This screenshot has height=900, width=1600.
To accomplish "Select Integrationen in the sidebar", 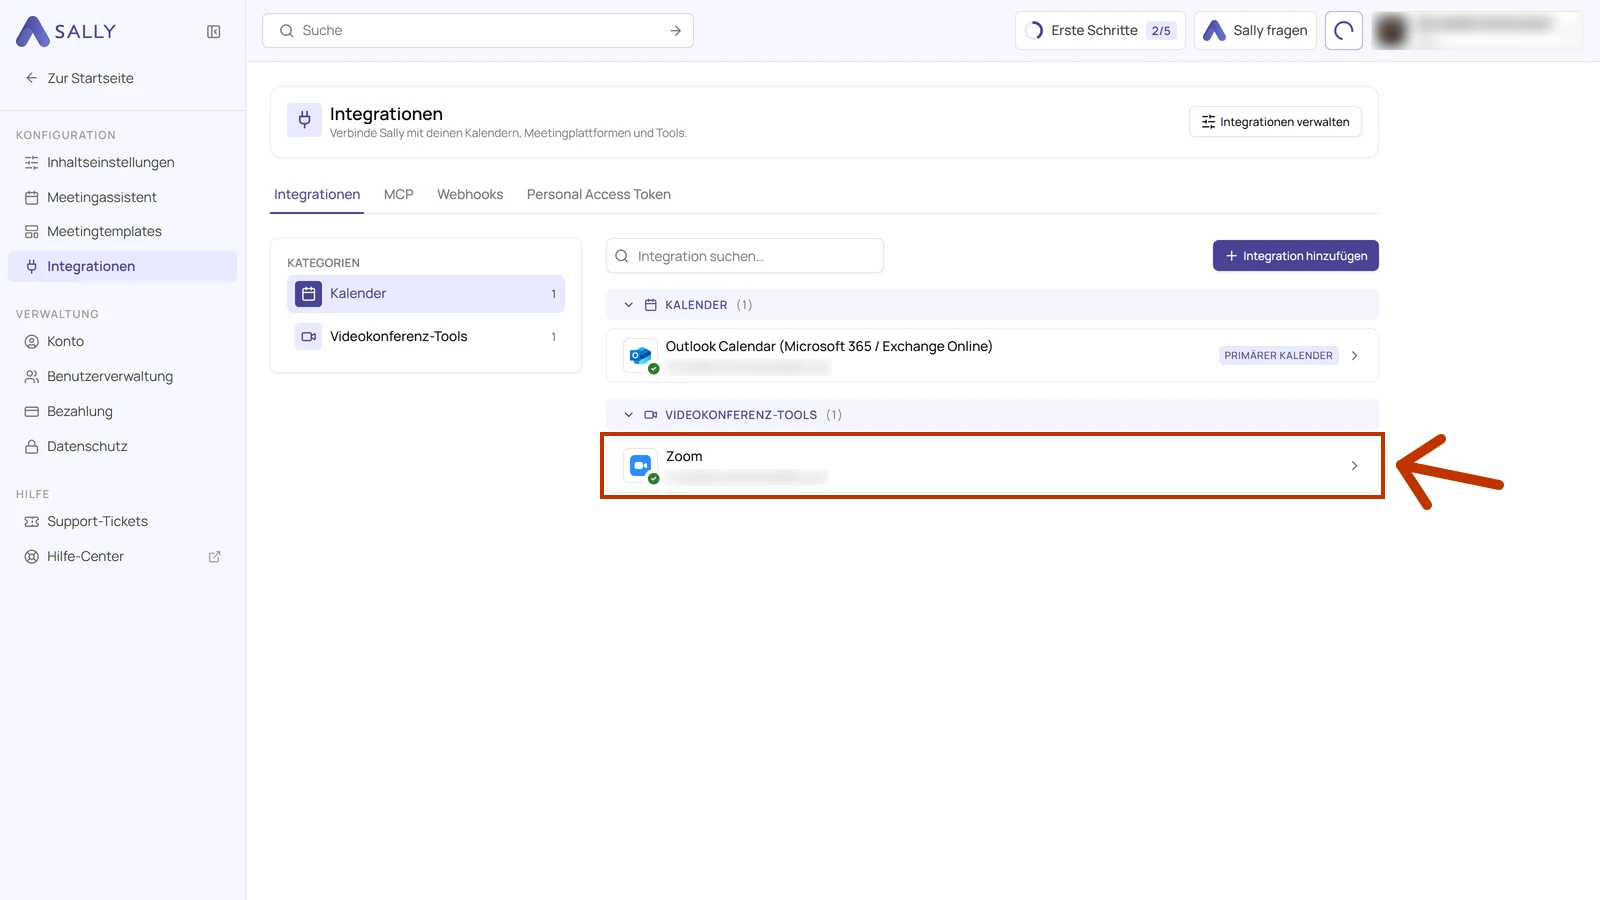I will (x=122, y=267).
